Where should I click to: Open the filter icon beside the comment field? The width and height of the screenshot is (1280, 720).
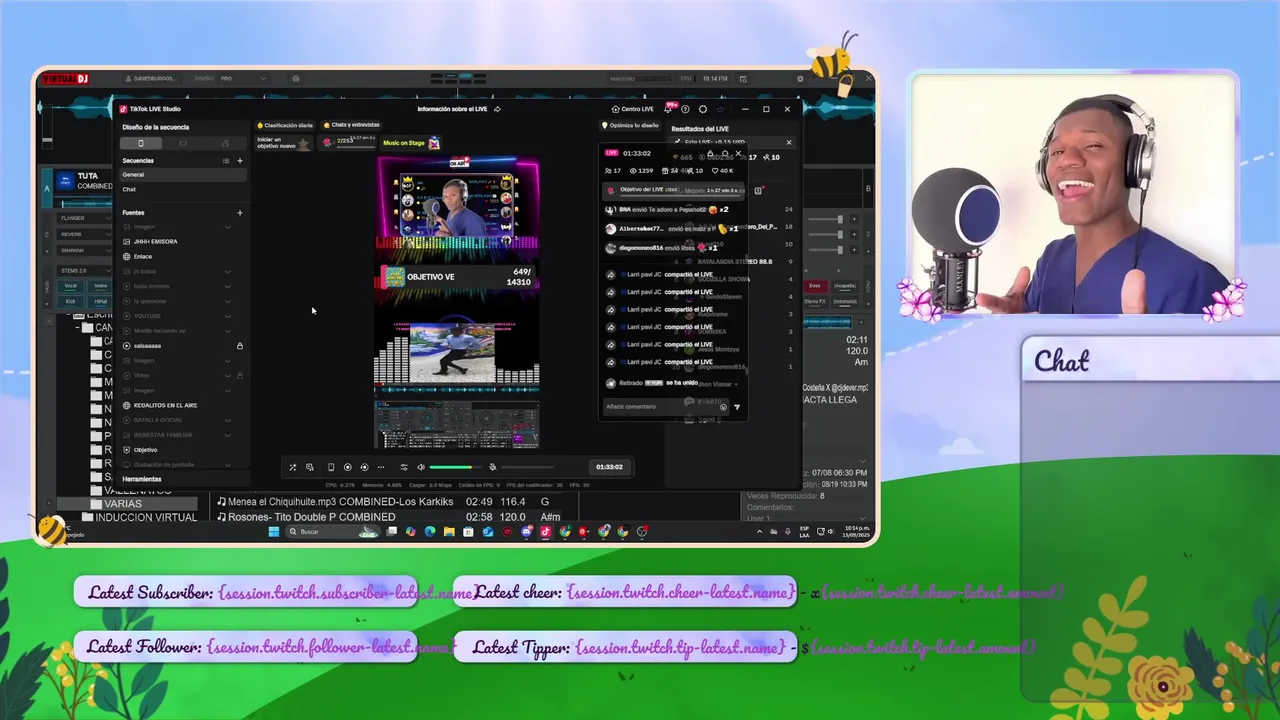click(x=737, y=407)
